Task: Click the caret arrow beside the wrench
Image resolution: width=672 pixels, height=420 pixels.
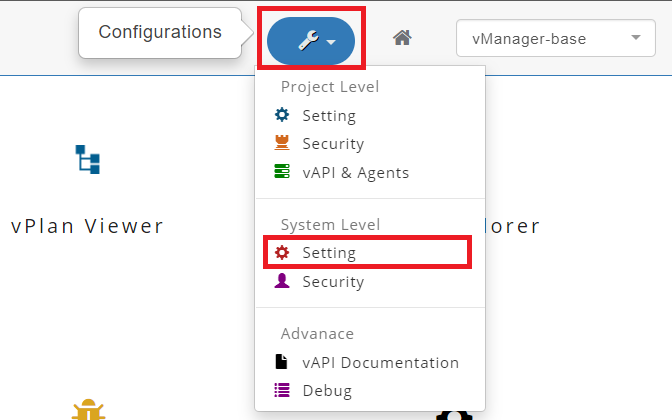Action: click(331, 43)
